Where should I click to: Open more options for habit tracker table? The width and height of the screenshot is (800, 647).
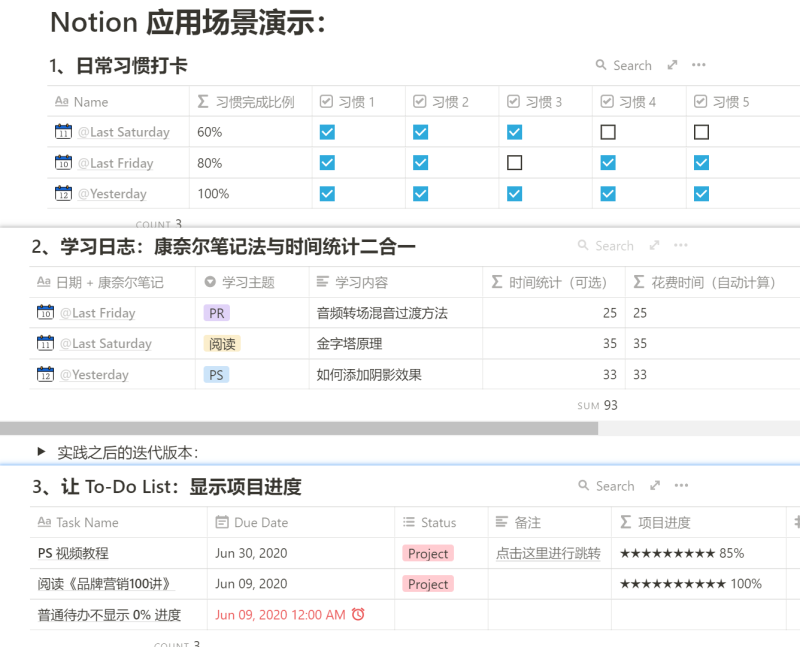(698, 65)
